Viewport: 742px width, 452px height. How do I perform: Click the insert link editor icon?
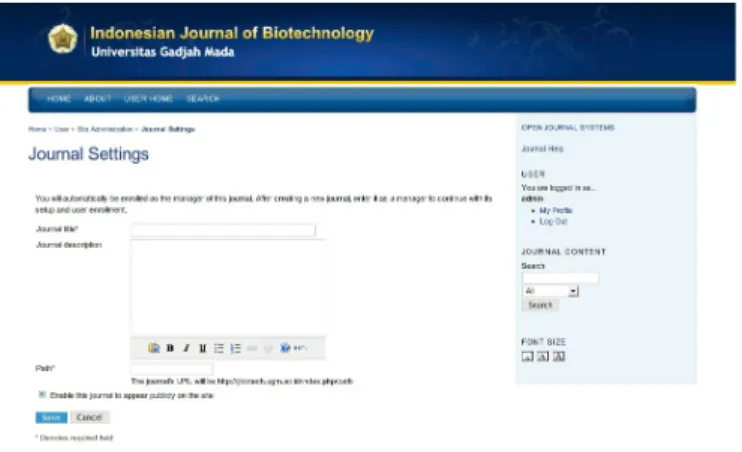tap(252, 348)
